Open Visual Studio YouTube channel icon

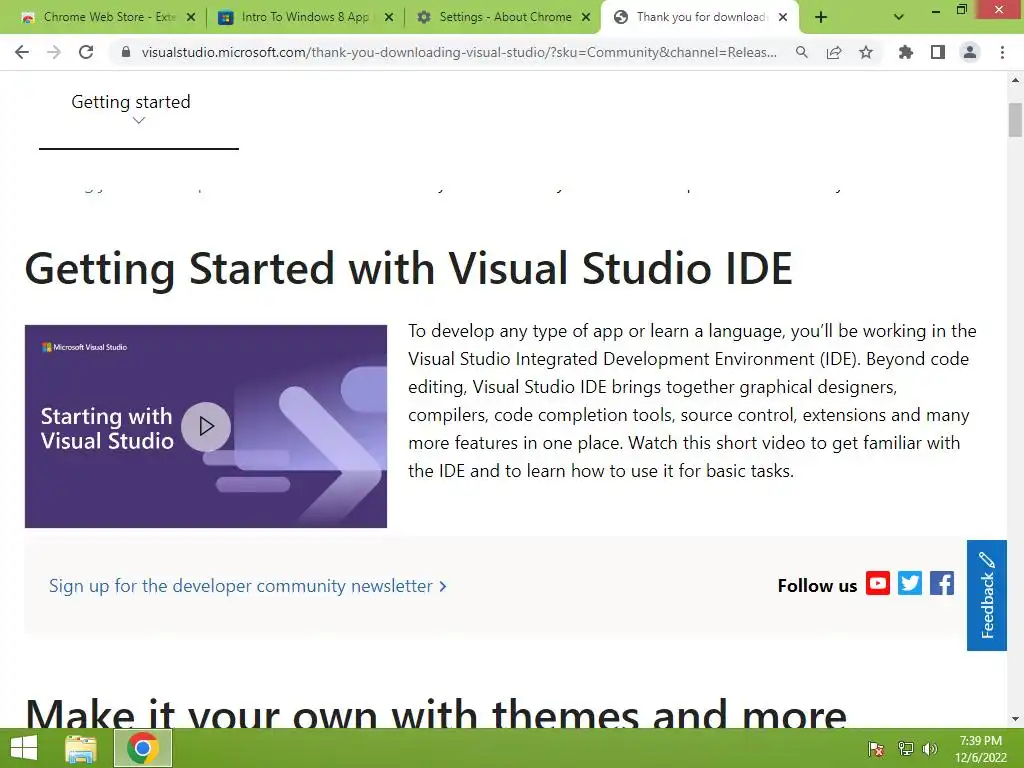coord(878,583)
